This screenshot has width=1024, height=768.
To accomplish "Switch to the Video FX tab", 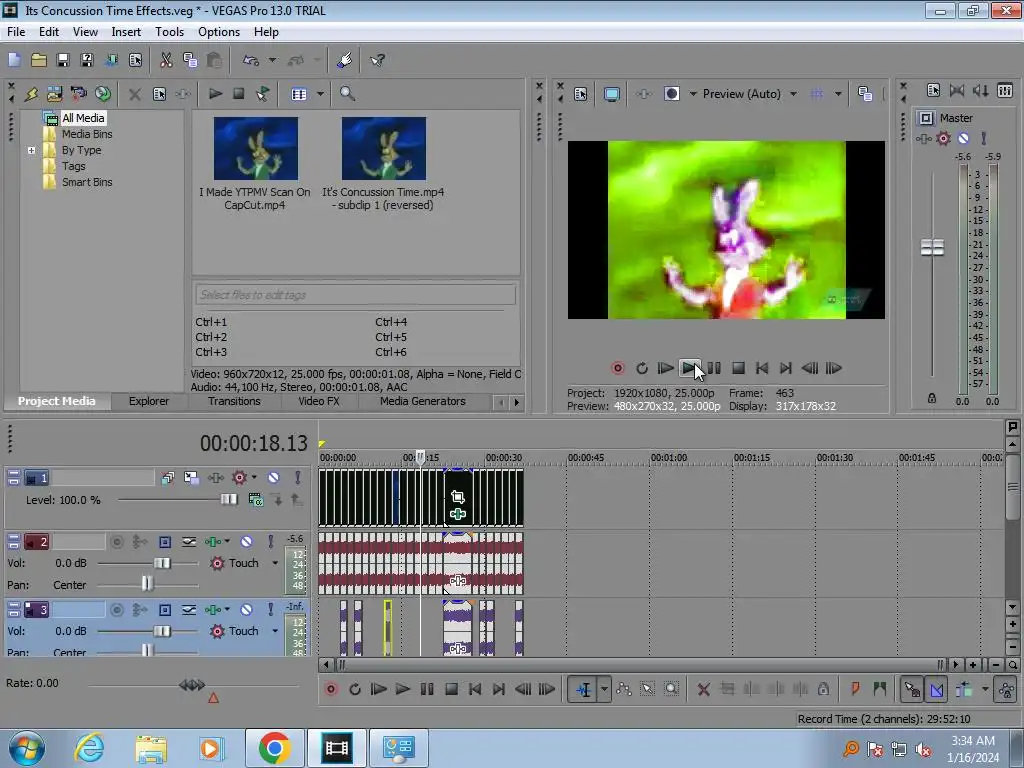I will (319, 401).
